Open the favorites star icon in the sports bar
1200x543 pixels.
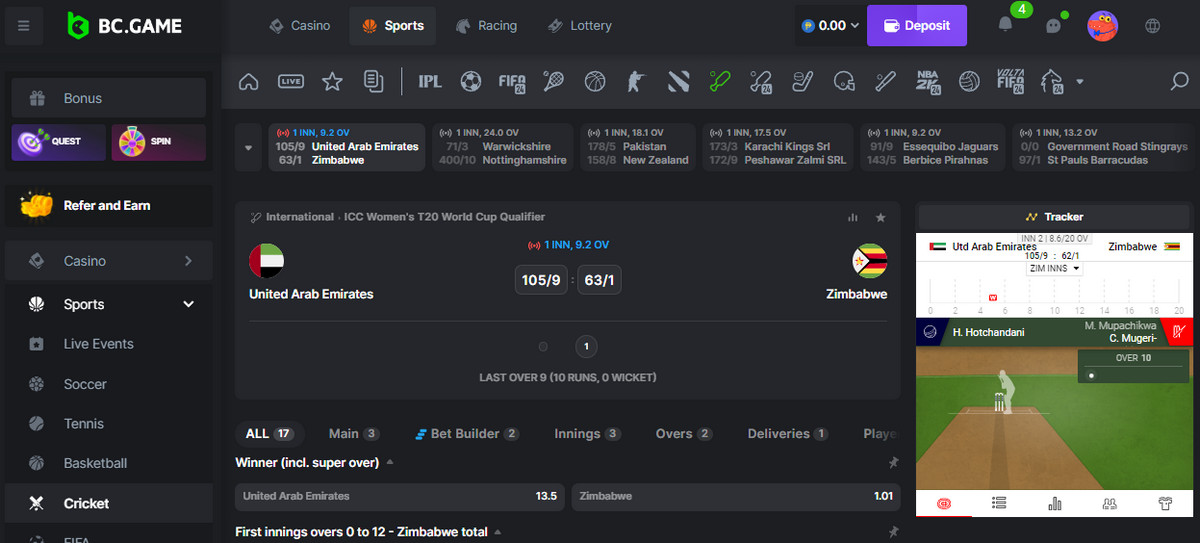pos(332,82)
